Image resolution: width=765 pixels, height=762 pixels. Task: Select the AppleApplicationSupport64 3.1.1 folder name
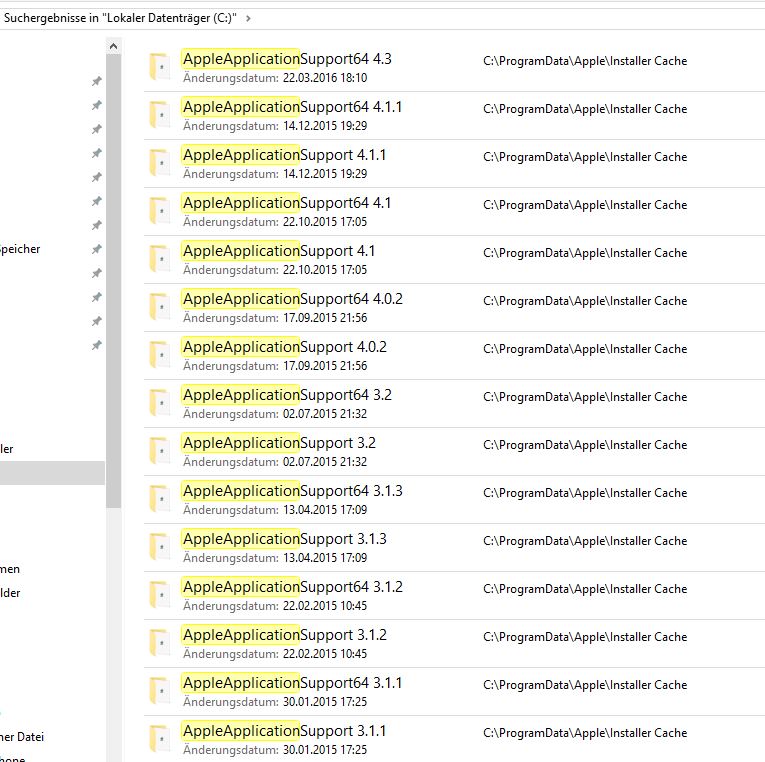click(293, 683)
